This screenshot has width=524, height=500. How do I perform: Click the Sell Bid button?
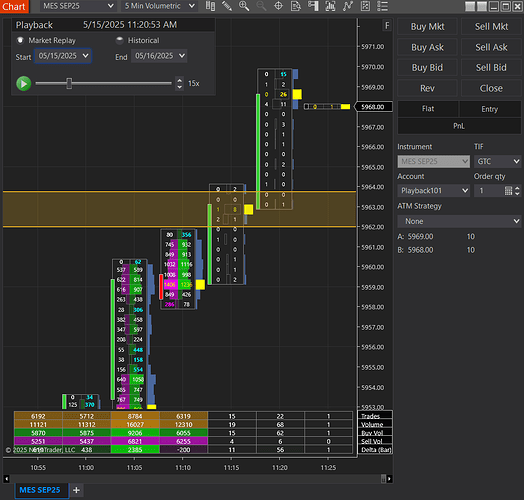tap(491, 68)
